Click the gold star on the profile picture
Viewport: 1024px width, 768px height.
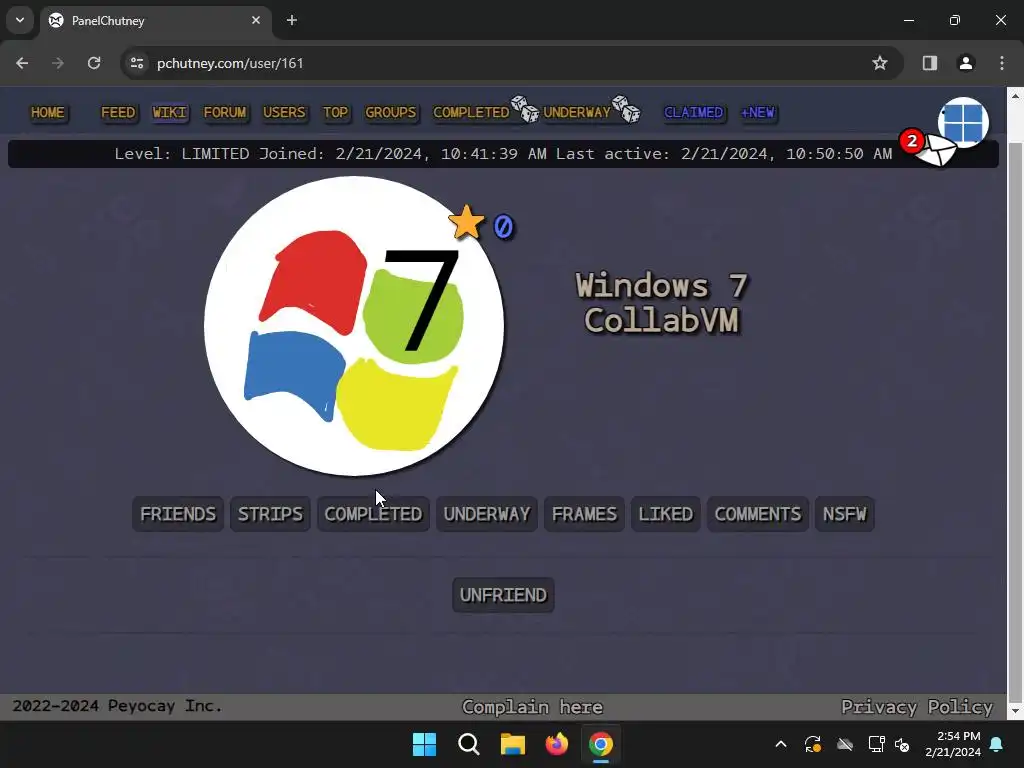(466, 222)
